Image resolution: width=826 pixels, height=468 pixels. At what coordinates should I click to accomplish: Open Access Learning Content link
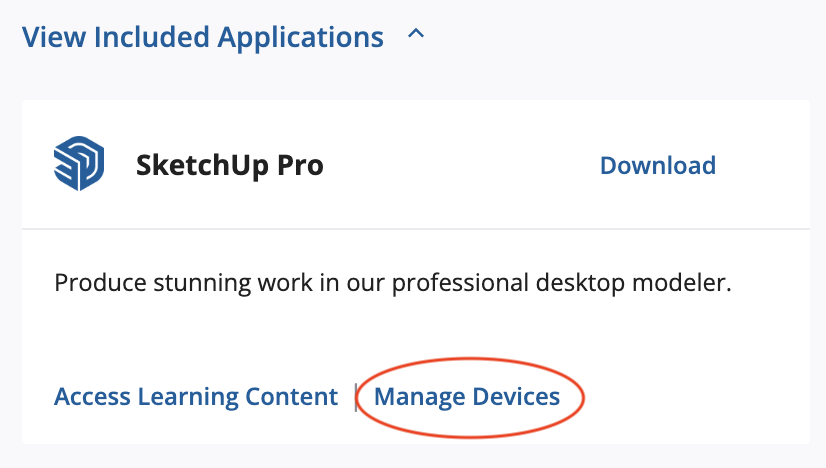pyautogui.click(x=196, y=396)
